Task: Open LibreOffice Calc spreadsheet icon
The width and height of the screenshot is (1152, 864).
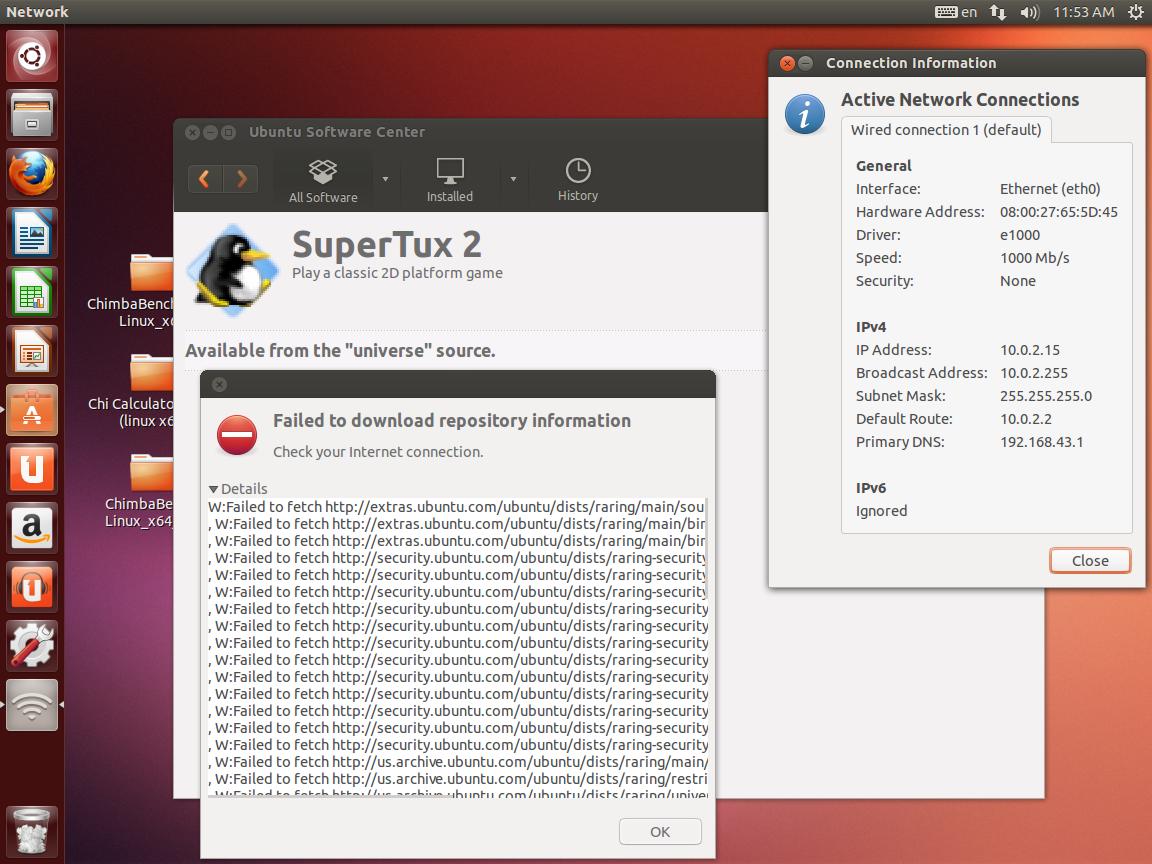Action: tap(33, 292)
